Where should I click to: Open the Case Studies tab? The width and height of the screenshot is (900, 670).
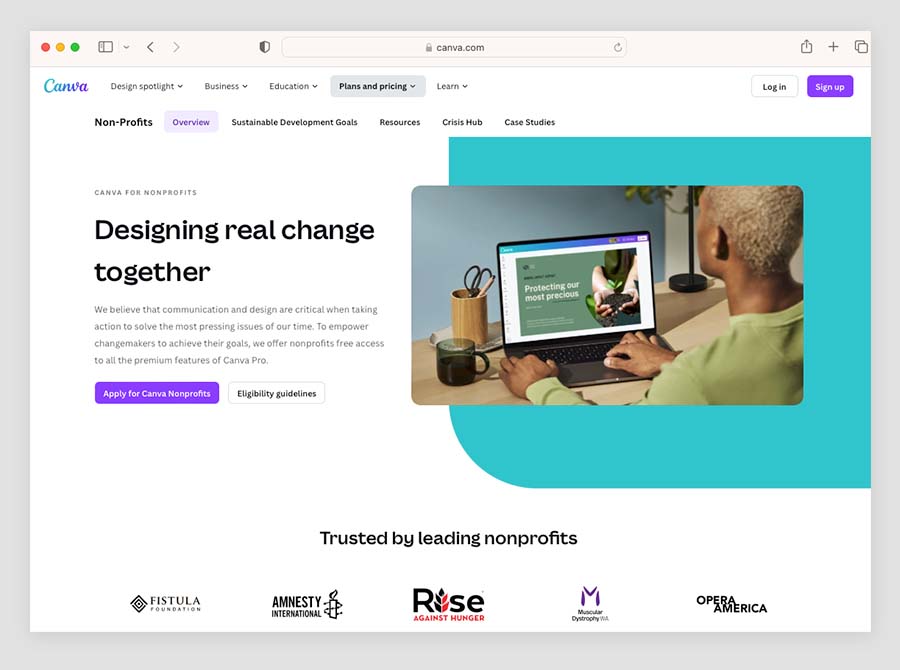pyautogui.click(x=530, y=122)
